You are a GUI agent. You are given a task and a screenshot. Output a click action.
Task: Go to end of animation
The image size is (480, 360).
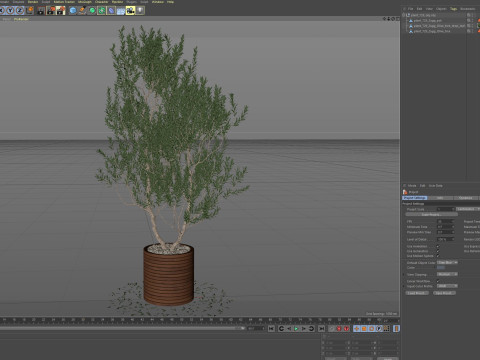click(321, 329)
